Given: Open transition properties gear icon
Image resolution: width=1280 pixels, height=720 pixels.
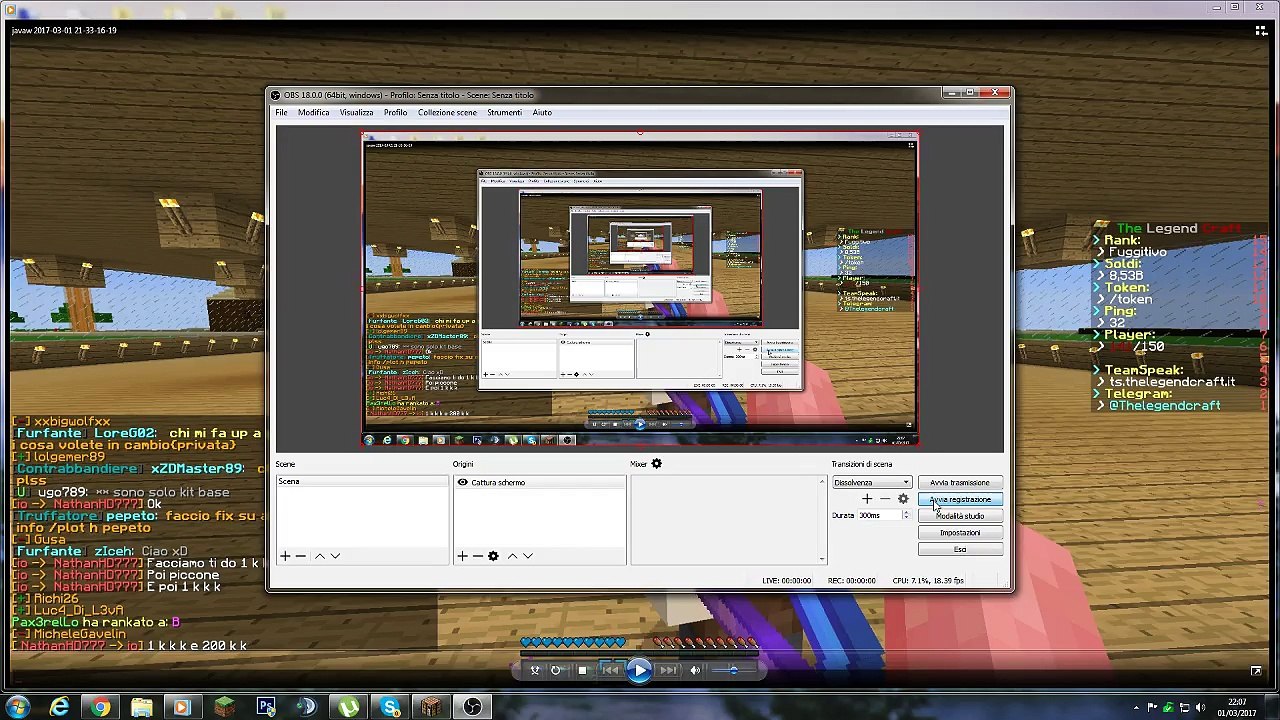Looking at the screenshot, I should click(x=903, y=499).
